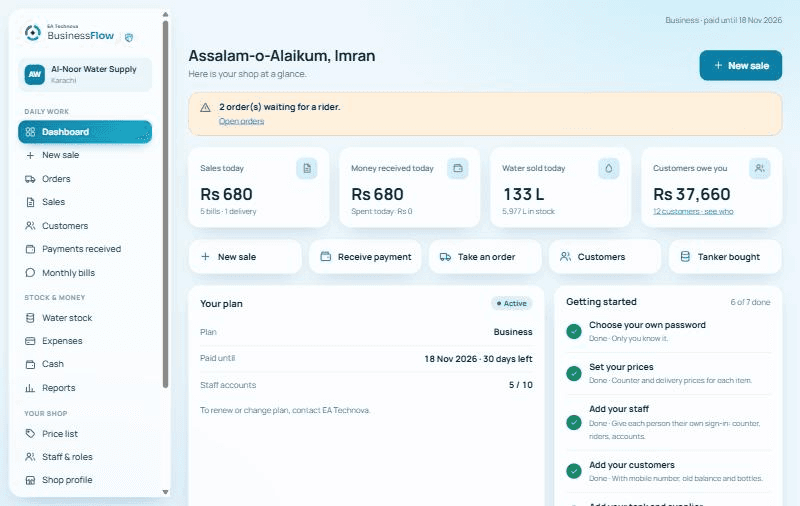Click the 6 of 7 done progress text
Viewport: 800px width, 506px height.
(750, 302)
